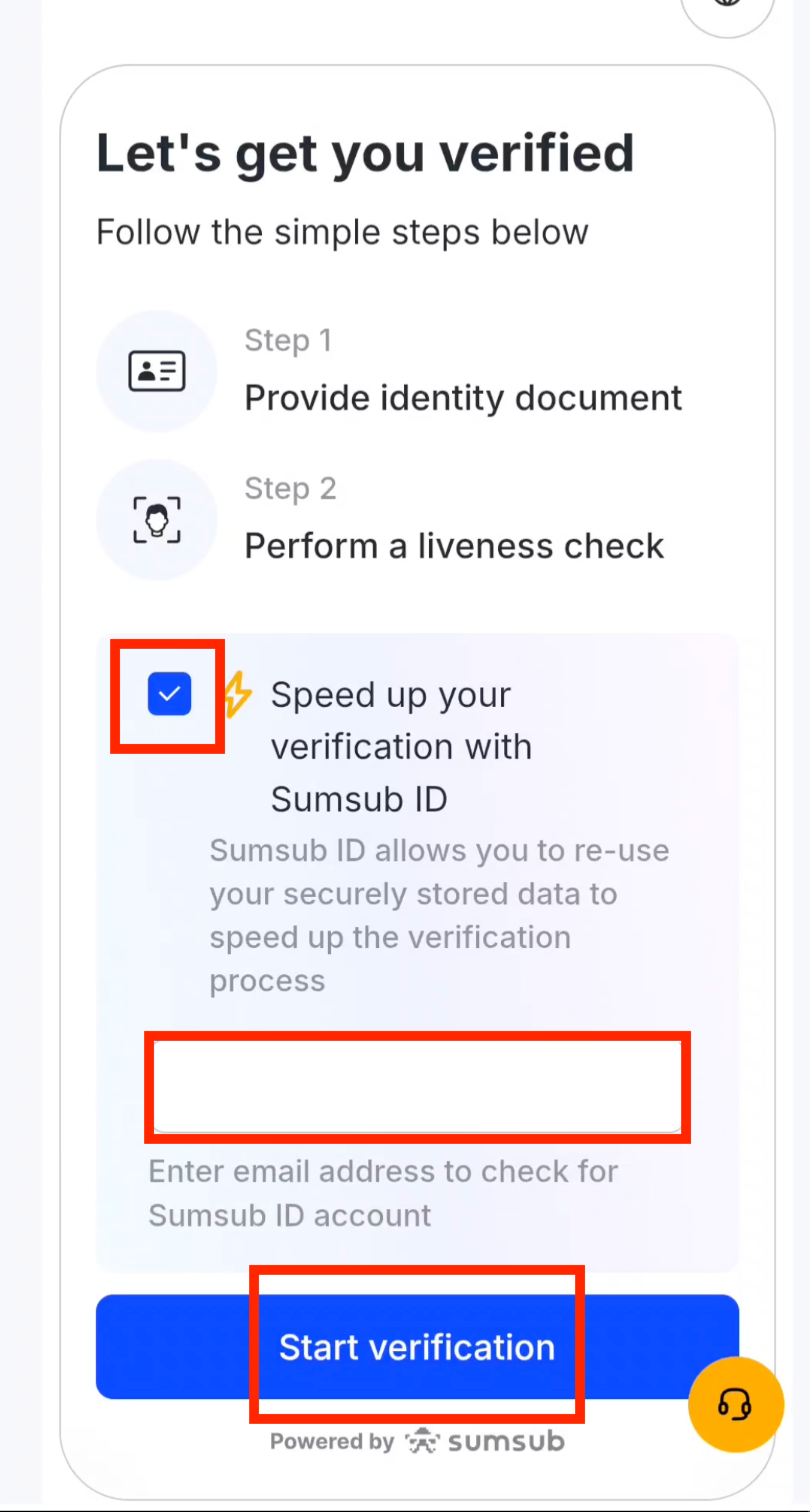The image size is (810, 1512).
Task: Click the Sumsub robot mascot logo in footer
Action: click(424, 1440)
